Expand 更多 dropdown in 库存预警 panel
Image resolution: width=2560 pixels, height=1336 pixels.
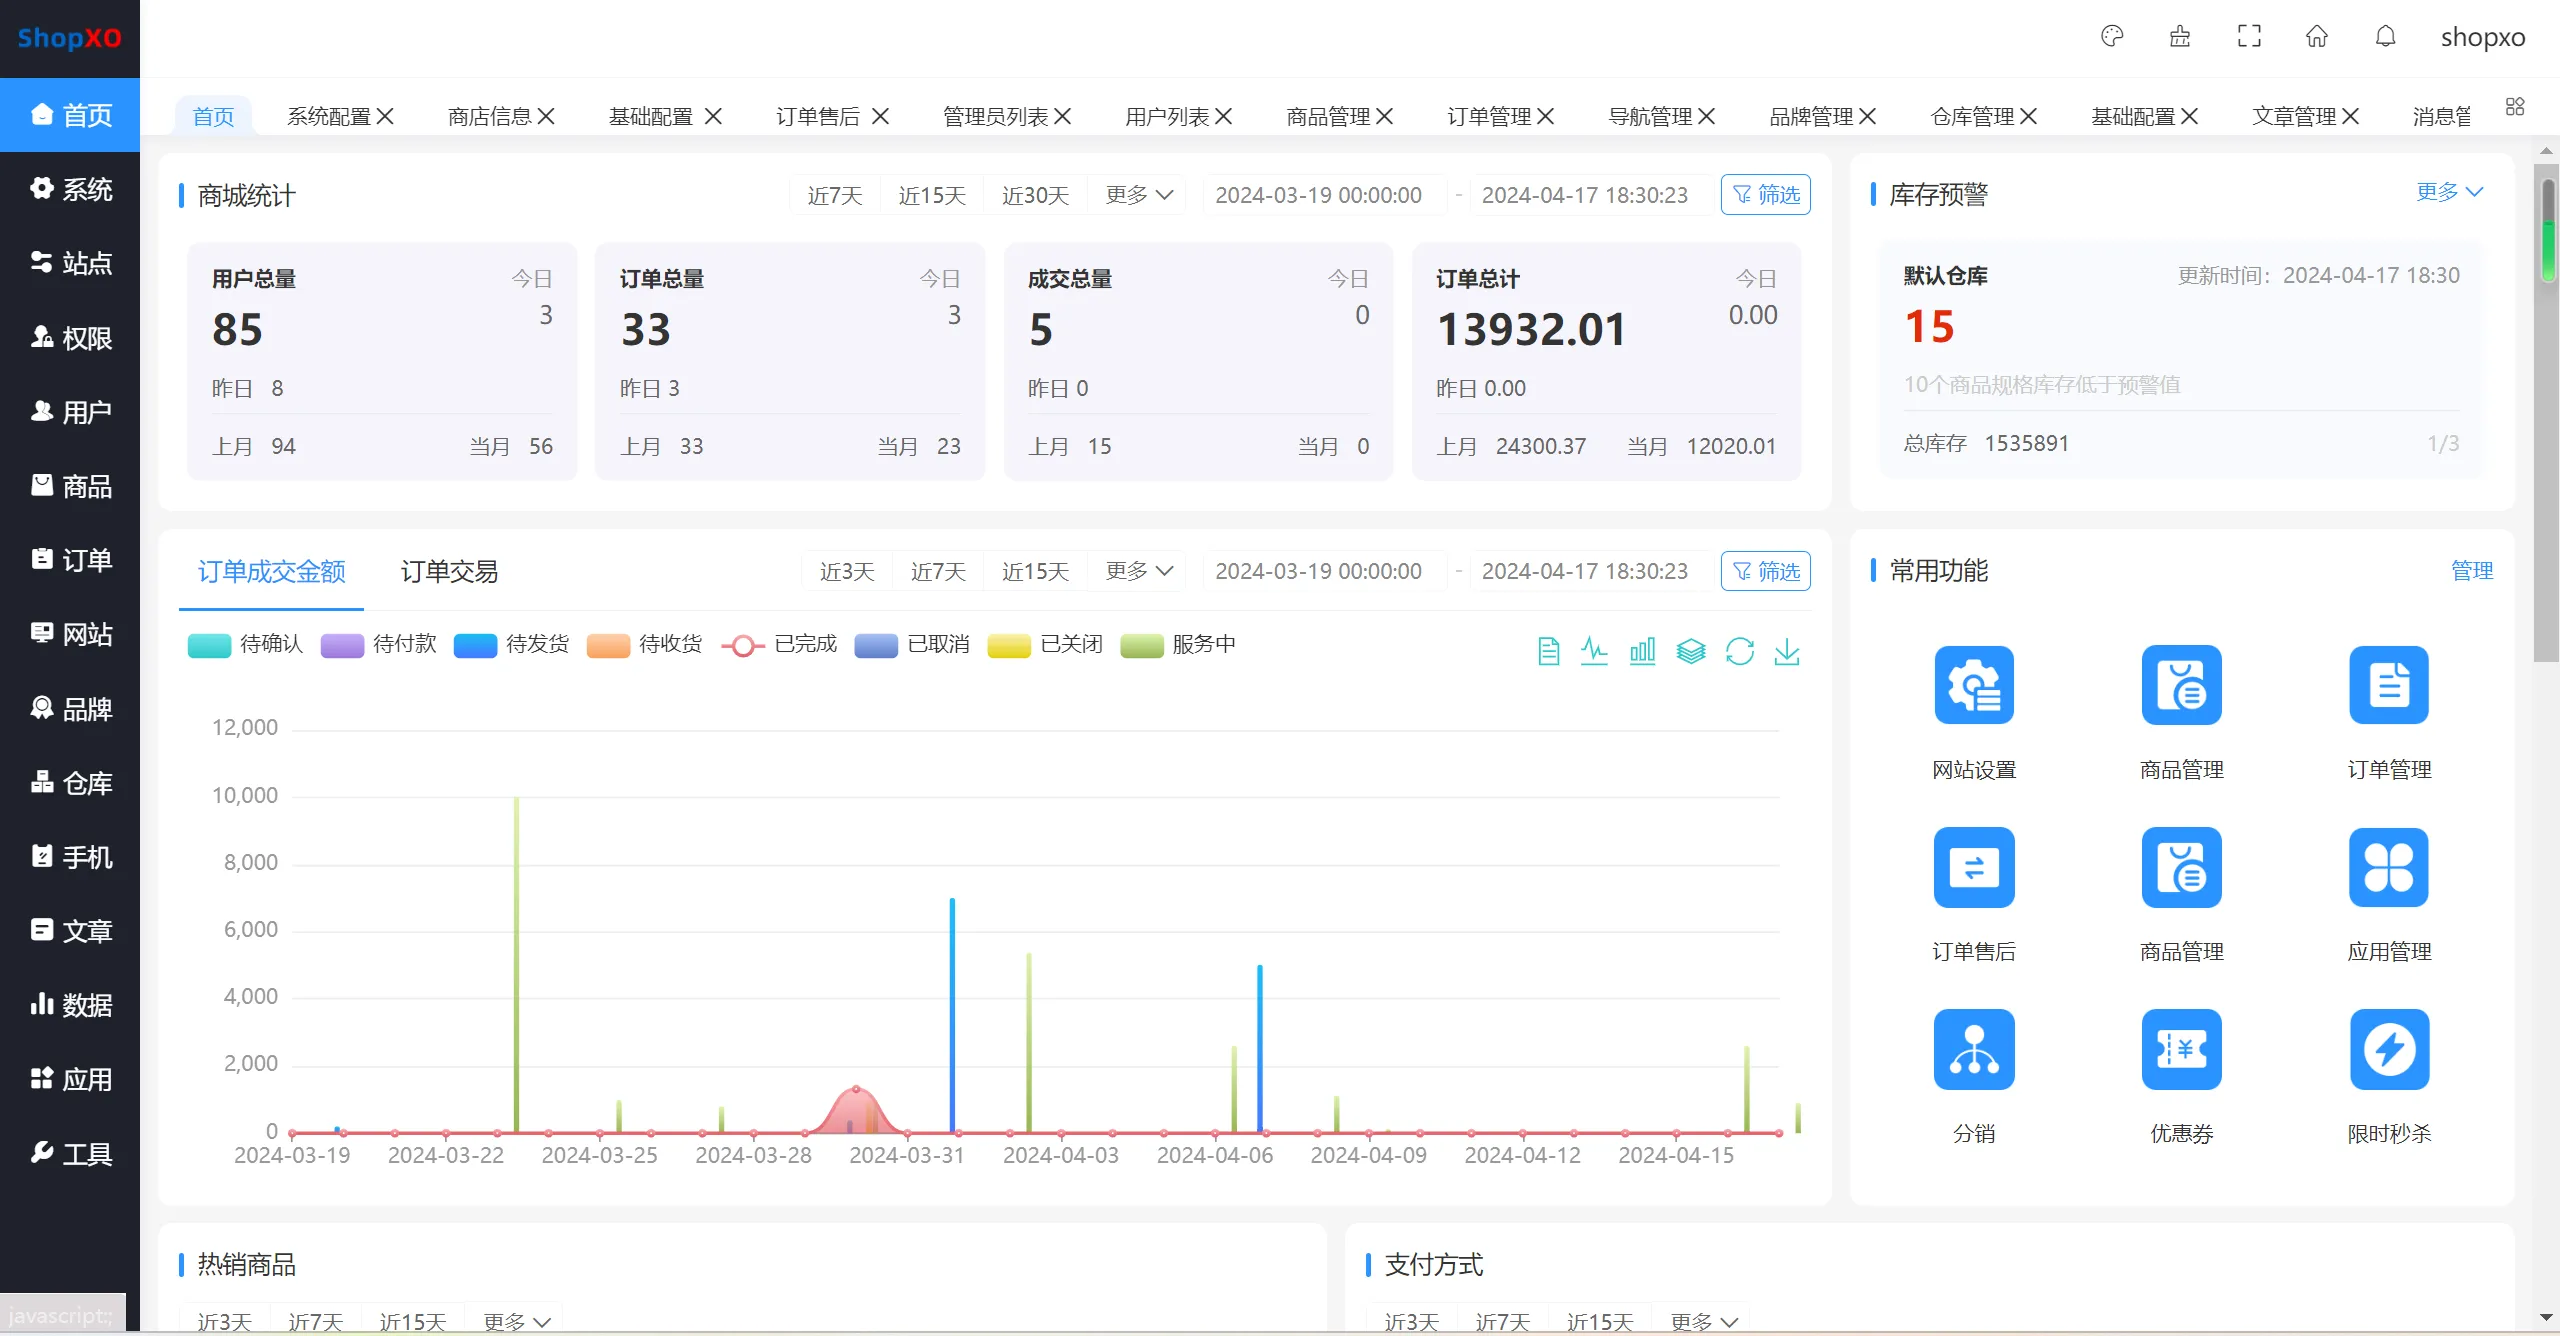pyautogui.click(x=2448, y=192)
